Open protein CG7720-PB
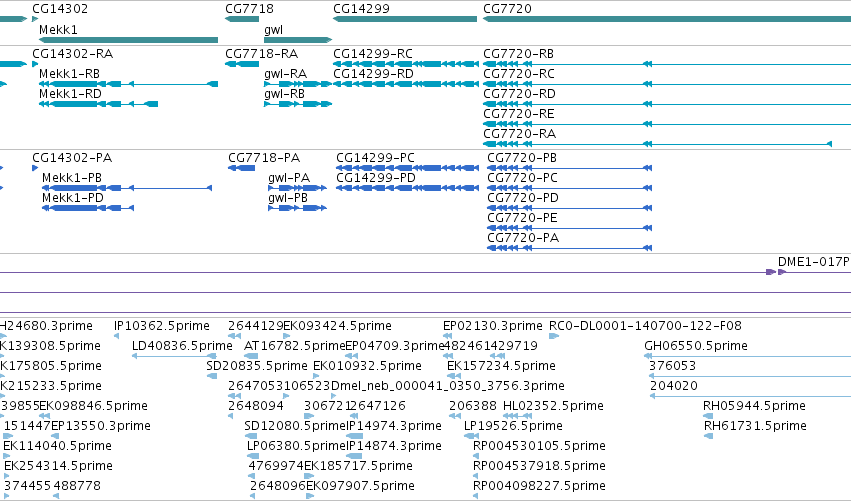Viewport: 851px width, 501px height. (522, 158)
